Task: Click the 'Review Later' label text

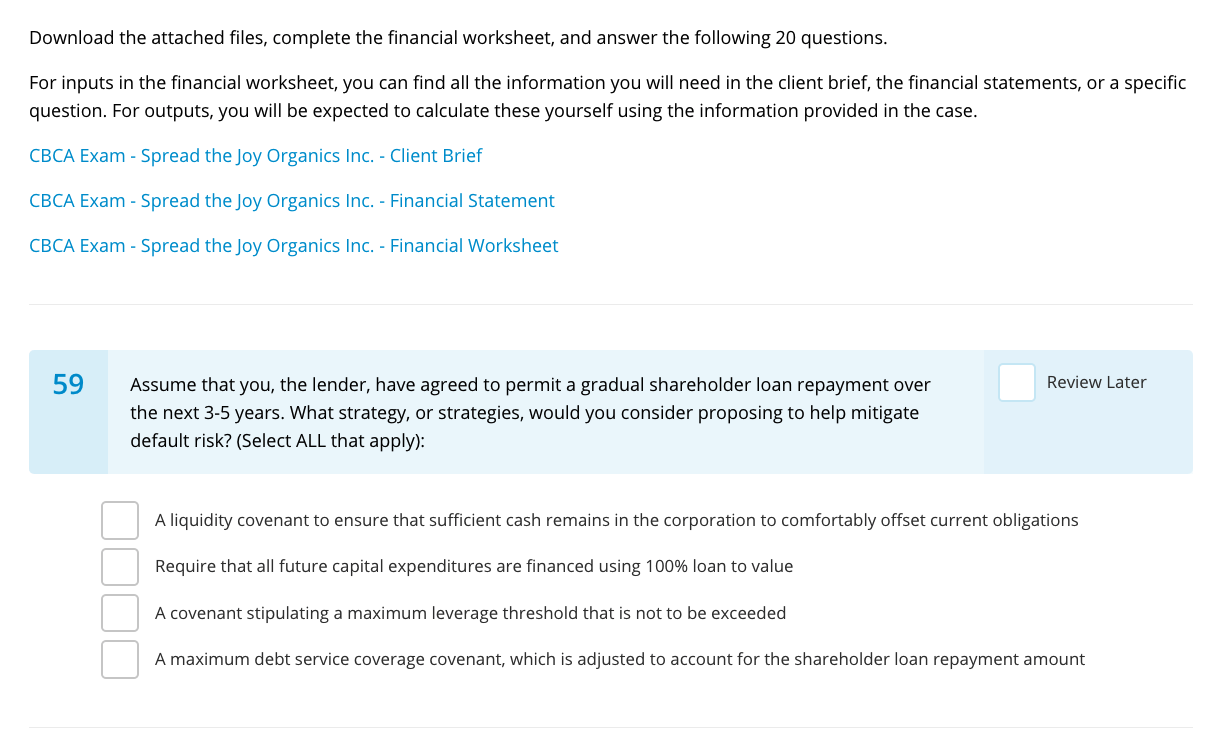Action: tap(1096, 383)
